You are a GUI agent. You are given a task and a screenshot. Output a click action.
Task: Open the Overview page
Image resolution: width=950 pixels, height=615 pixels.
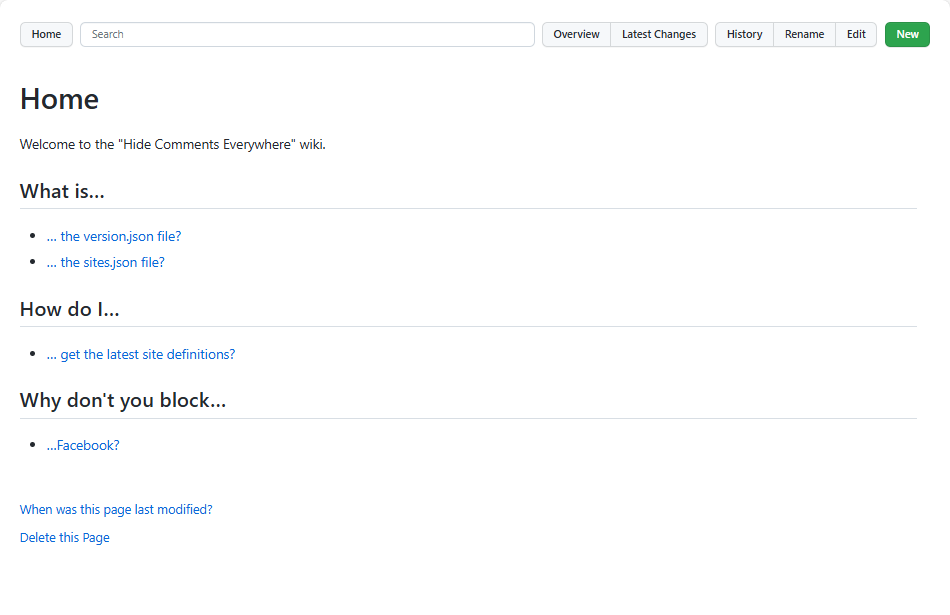click(x=576, y=34)
